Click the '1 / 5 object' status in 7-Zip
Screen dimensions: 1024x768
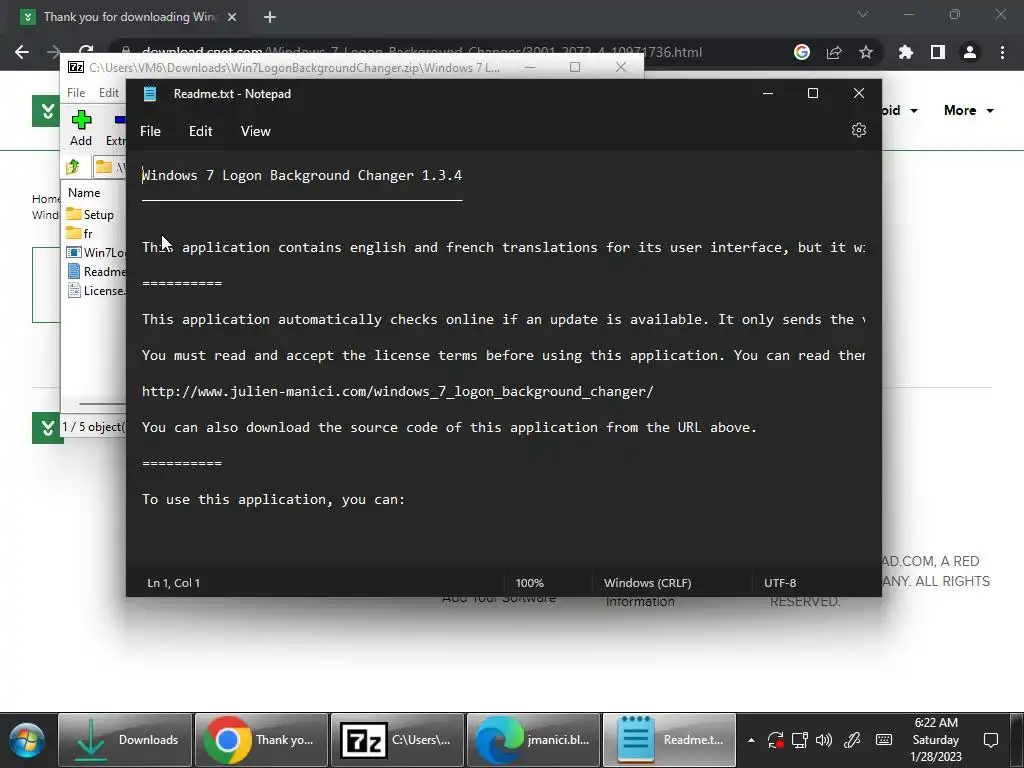[93, 426]
